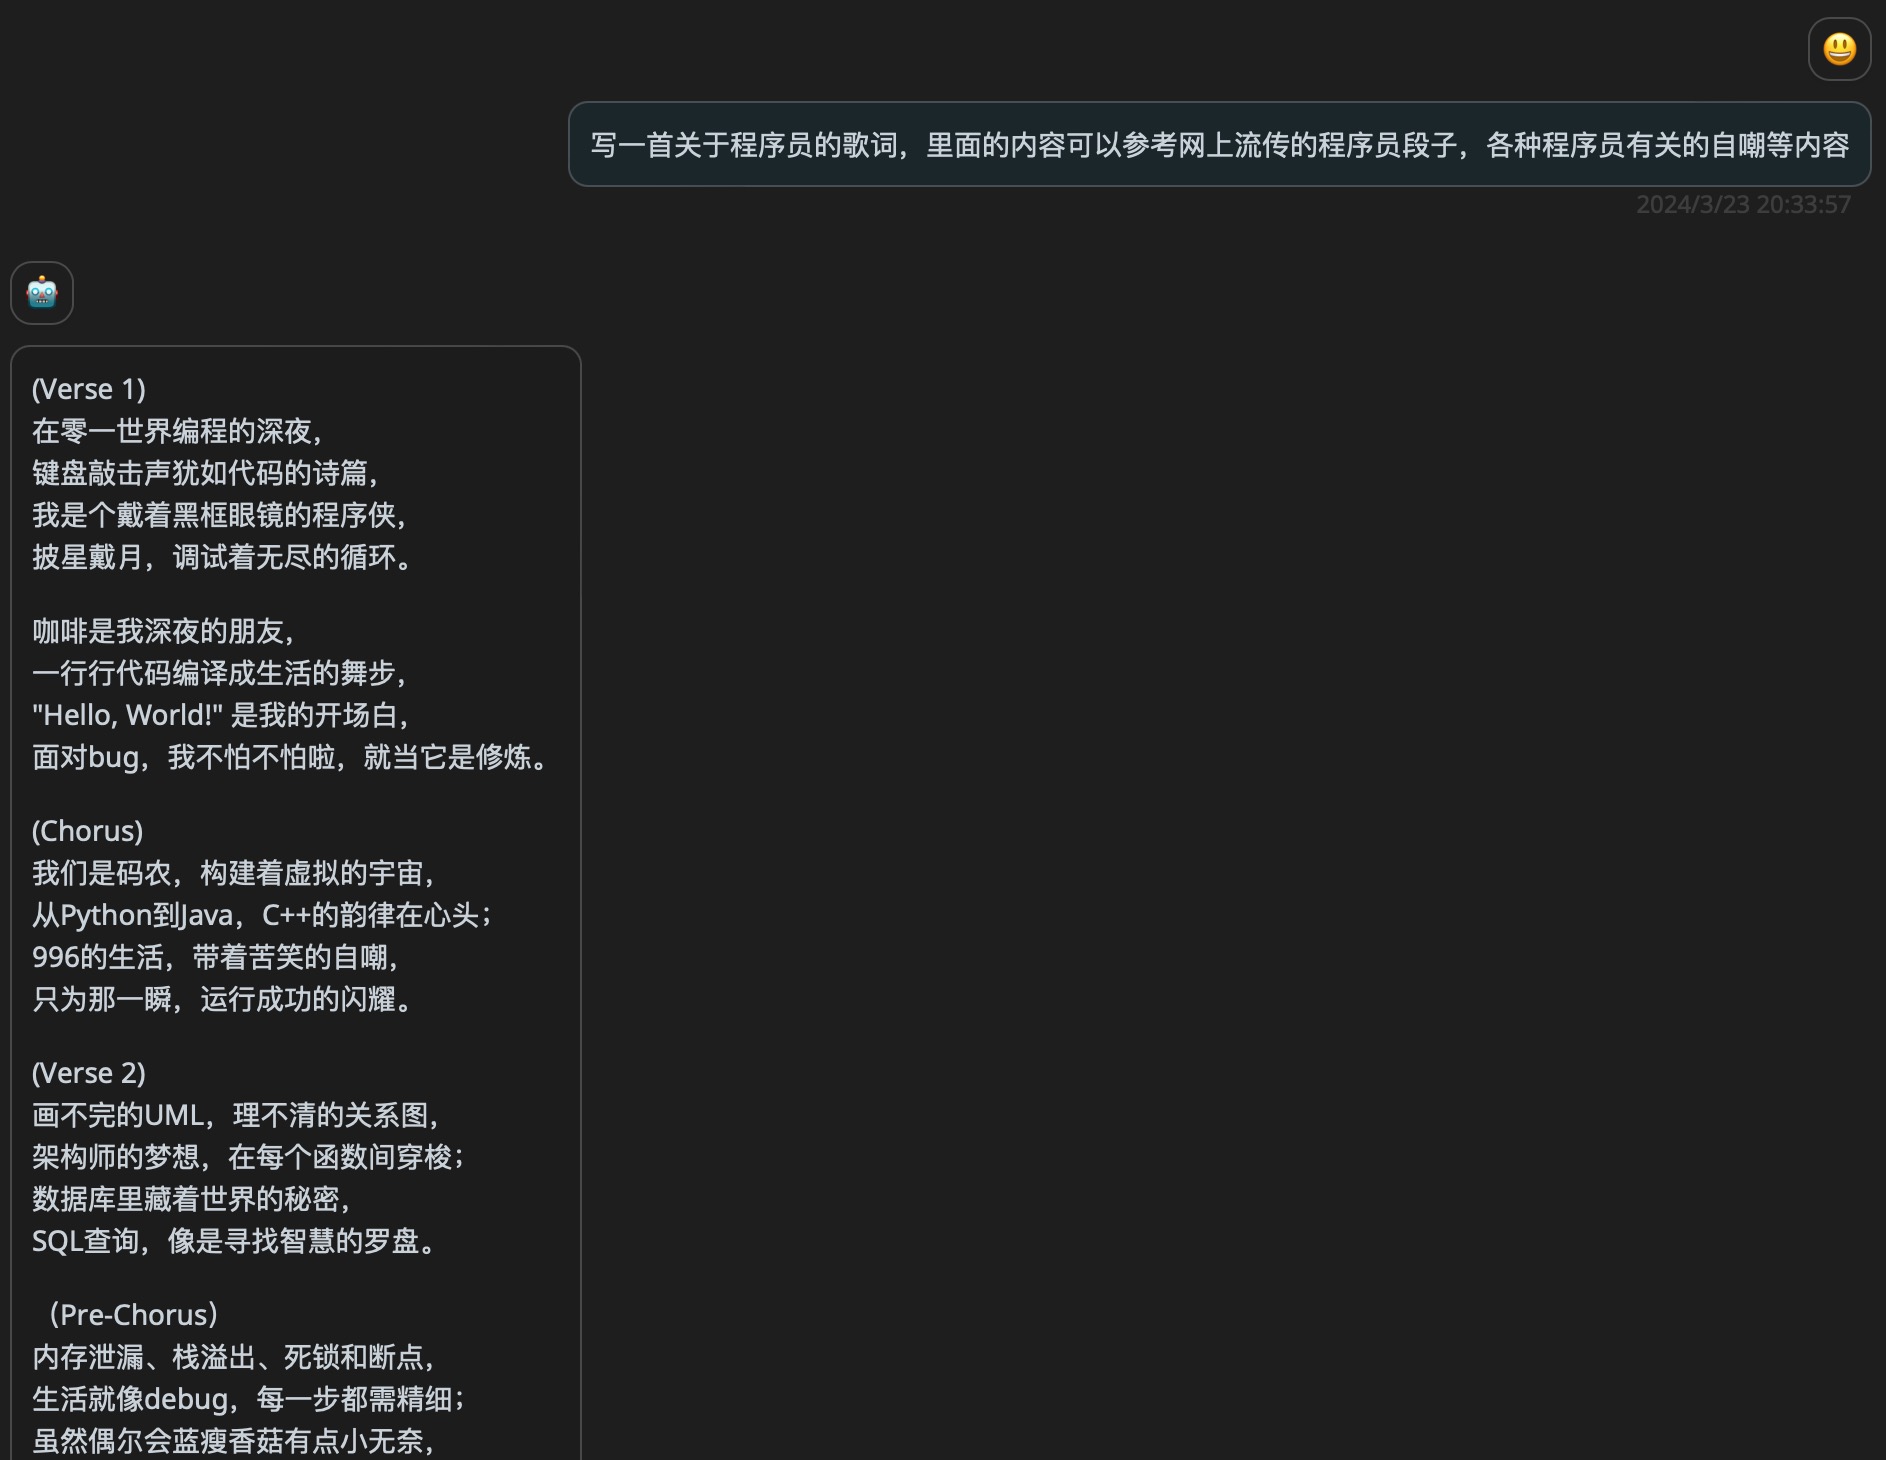1886x1460 pixels.
Task: Click the lyric line starting with 996
Action: click(x=217, y=957)
